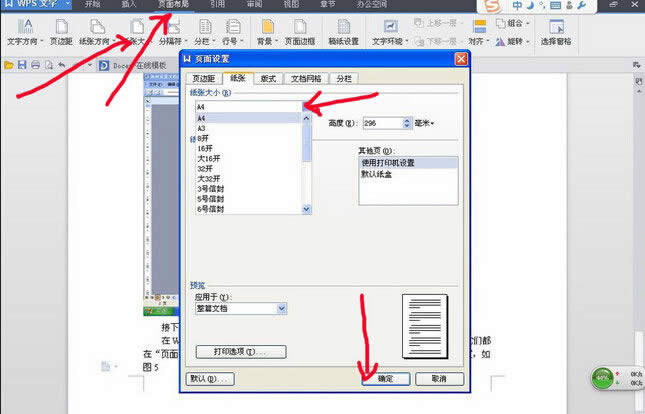Click the Sogou S input method logo
Viewport: 645px width, 414px height.
tap(492, 6)
